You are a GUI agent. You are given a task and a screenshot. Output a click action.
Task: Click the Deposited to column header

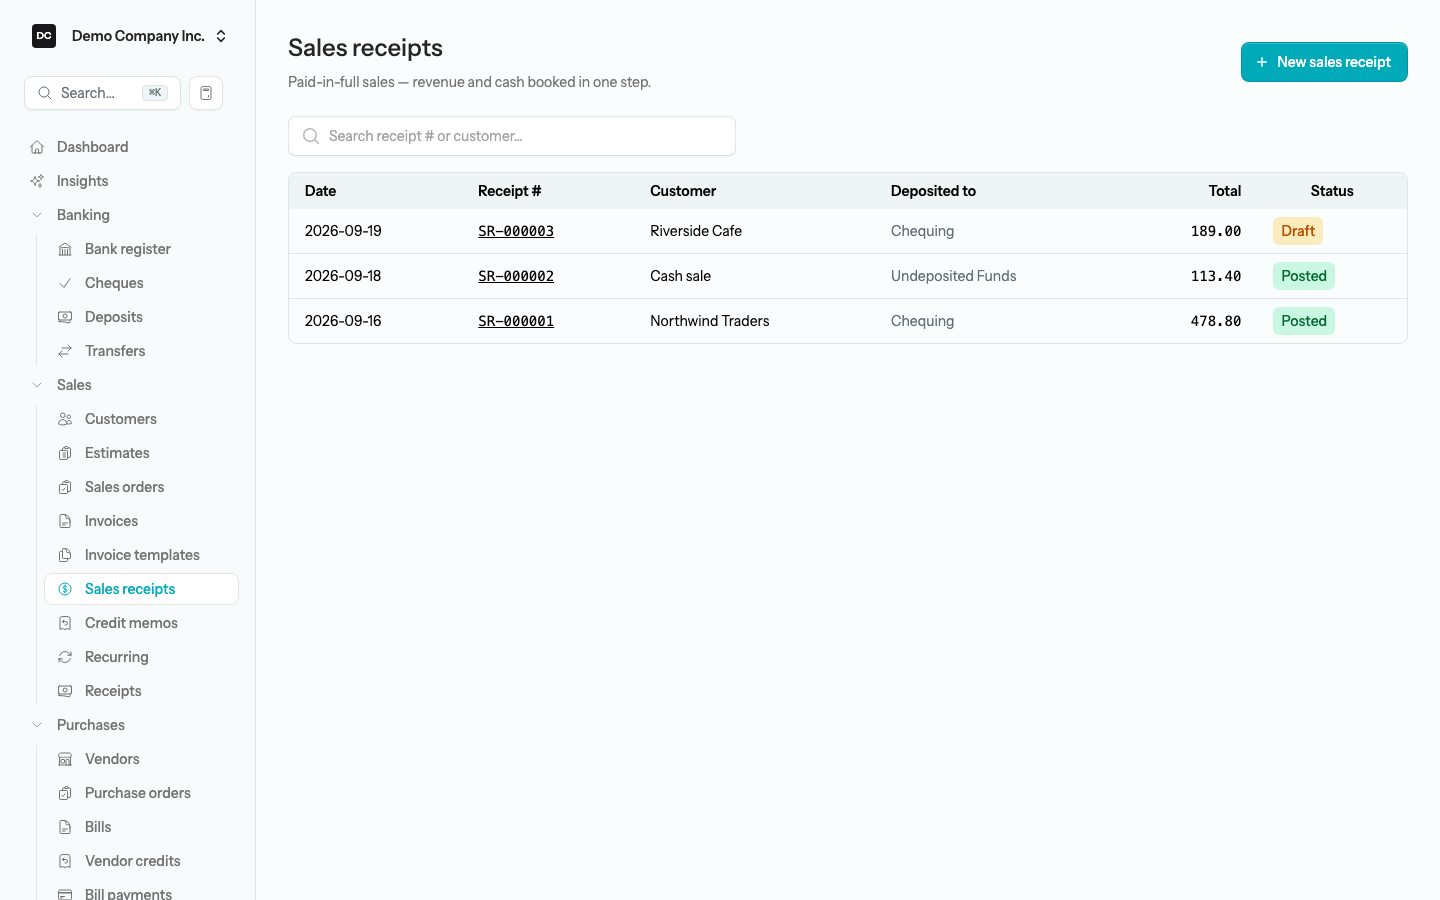933,191
